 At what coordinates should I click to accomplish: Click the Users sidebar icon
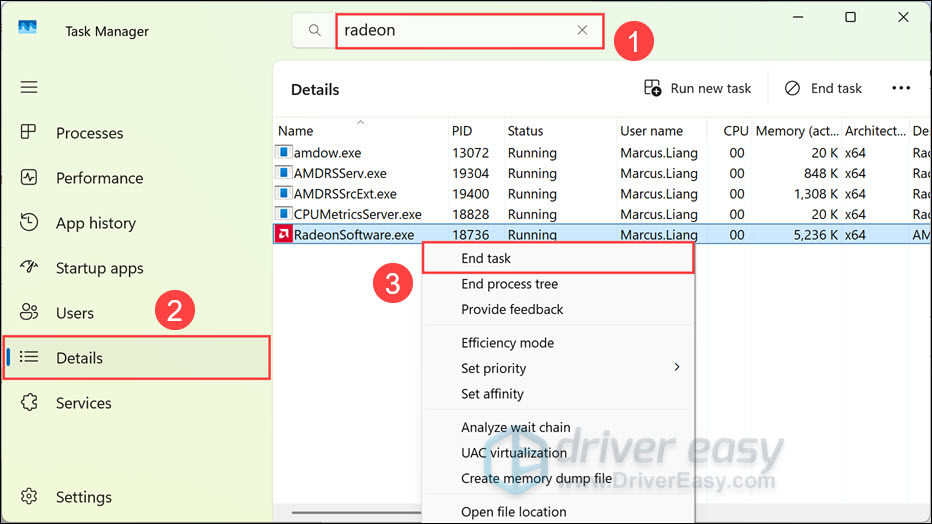click(x=29, y=313)
